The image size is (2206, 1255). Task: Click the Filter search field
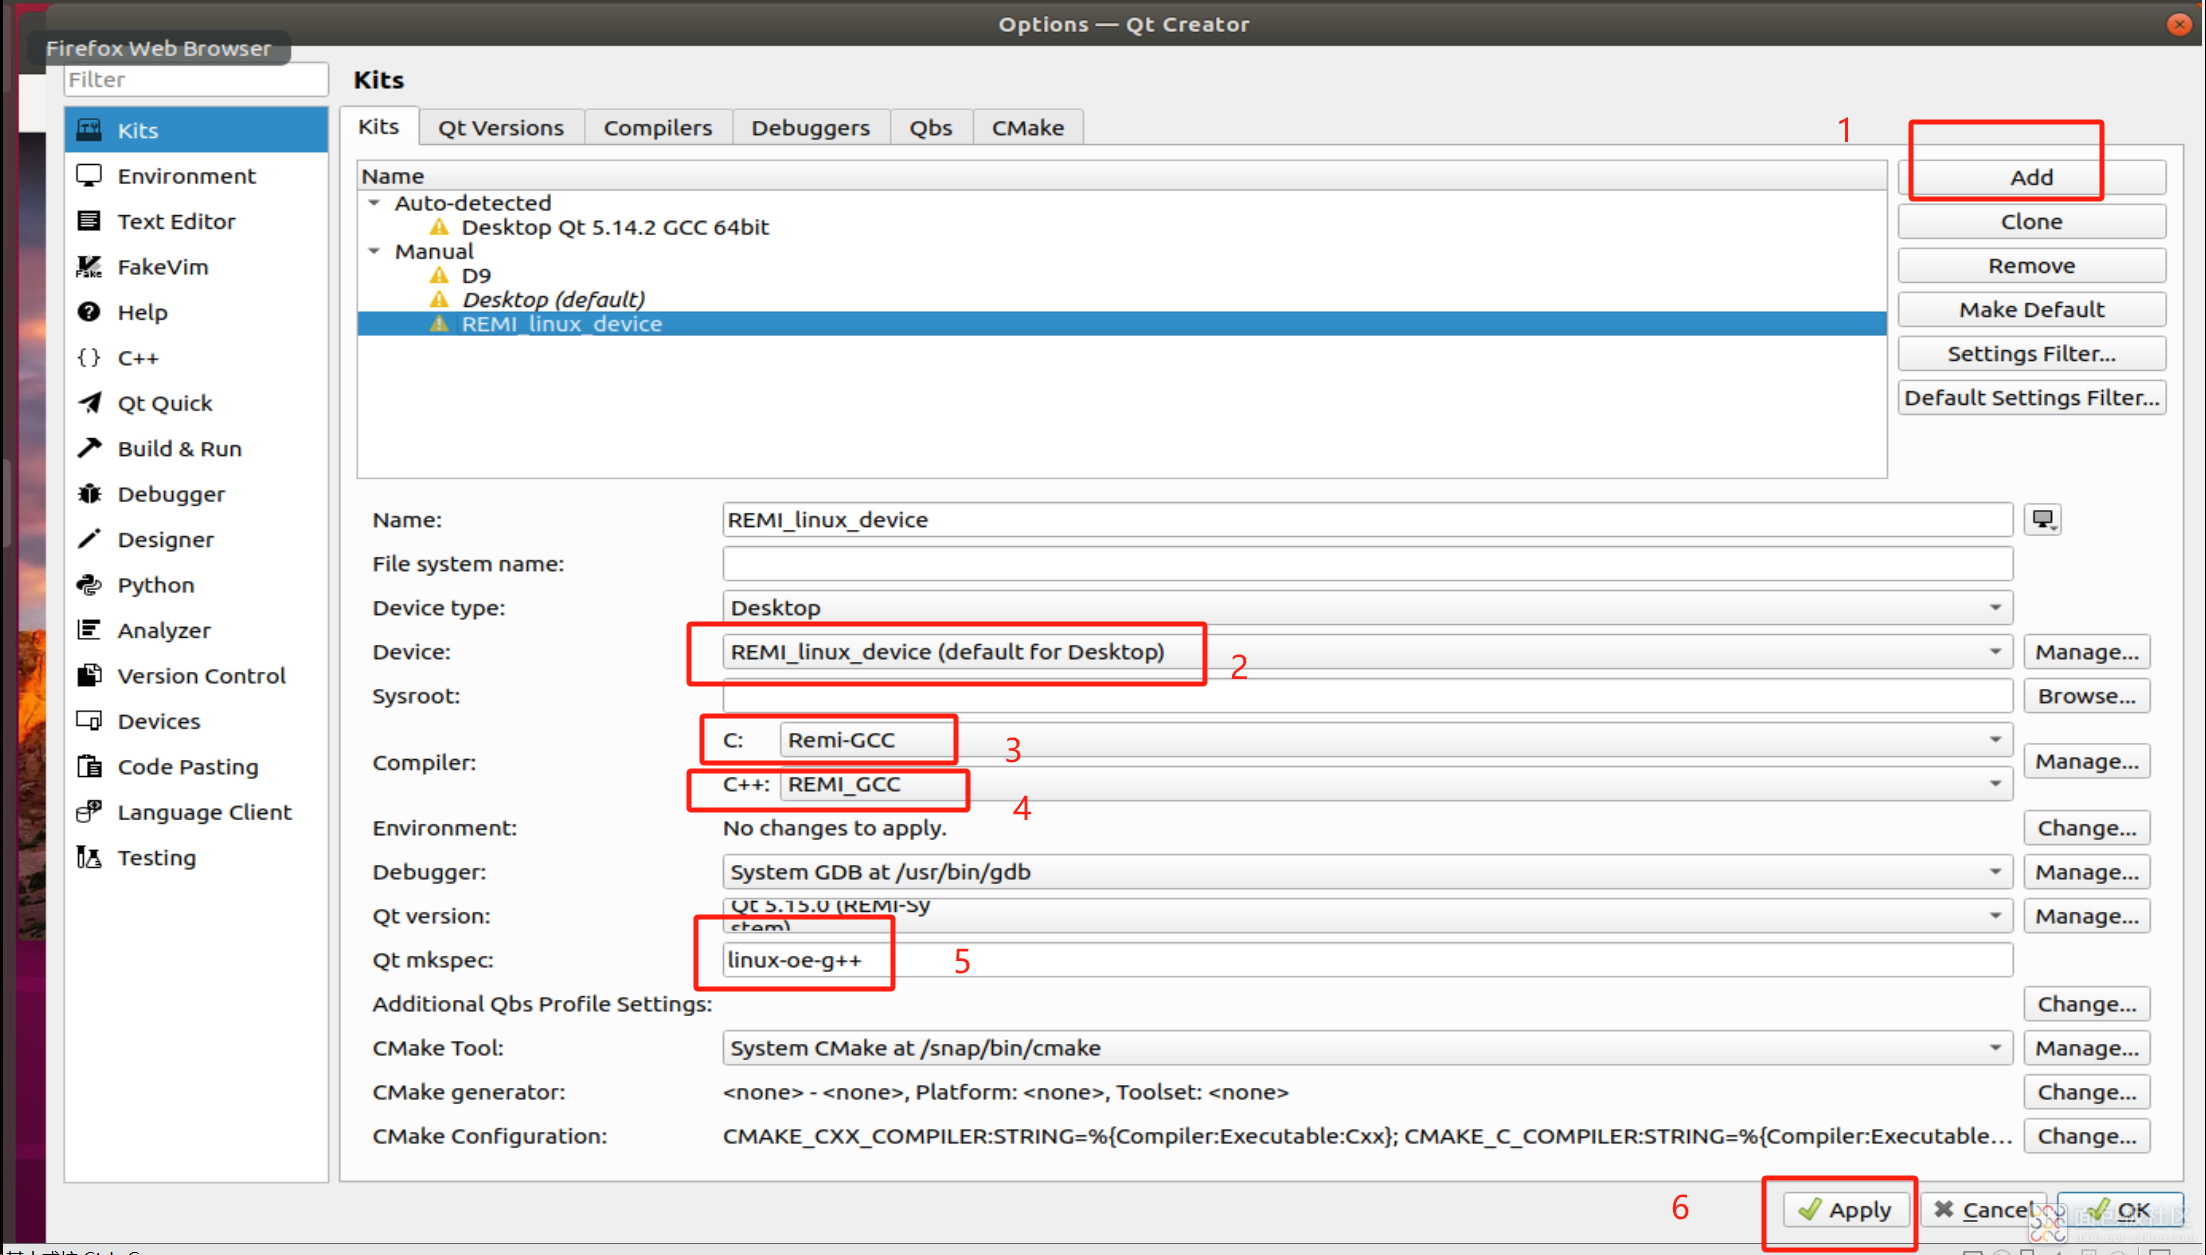coord(196,80)
